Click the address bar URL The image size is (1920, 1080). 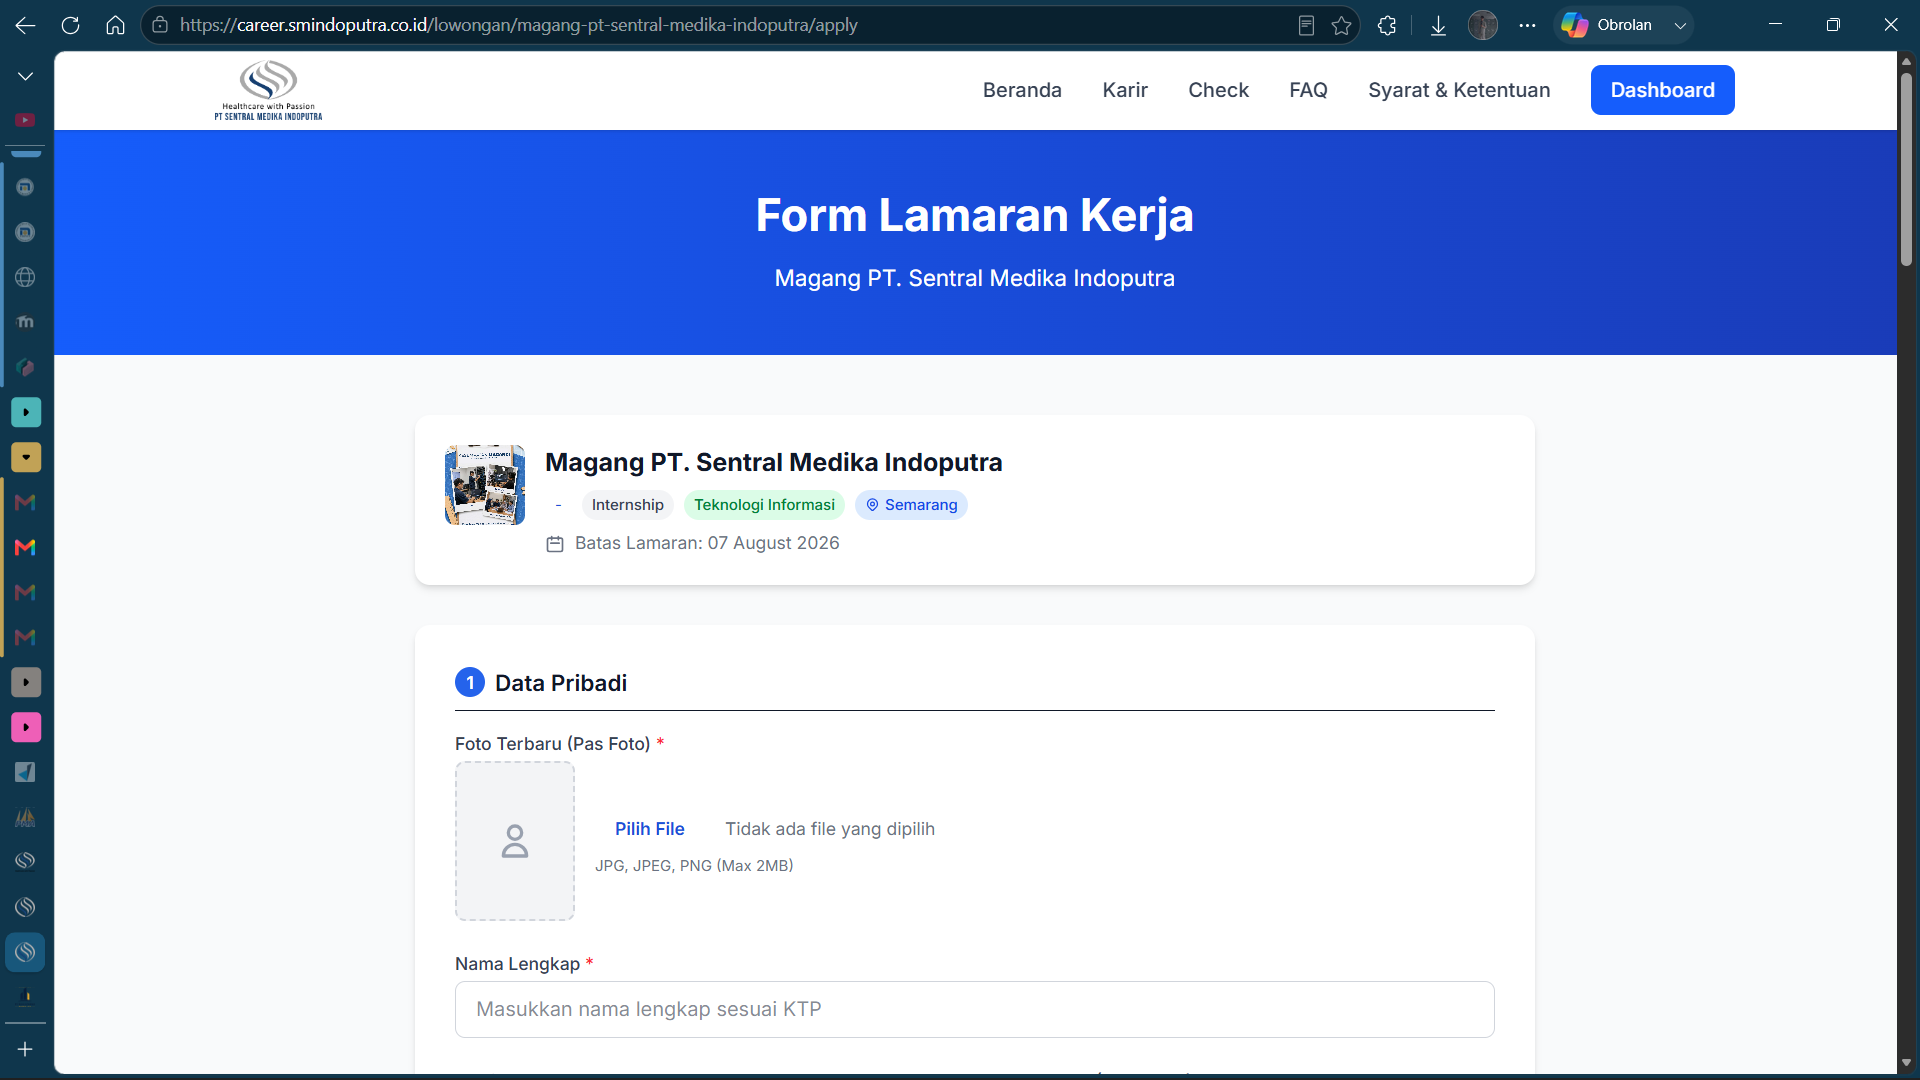[518, 25]
